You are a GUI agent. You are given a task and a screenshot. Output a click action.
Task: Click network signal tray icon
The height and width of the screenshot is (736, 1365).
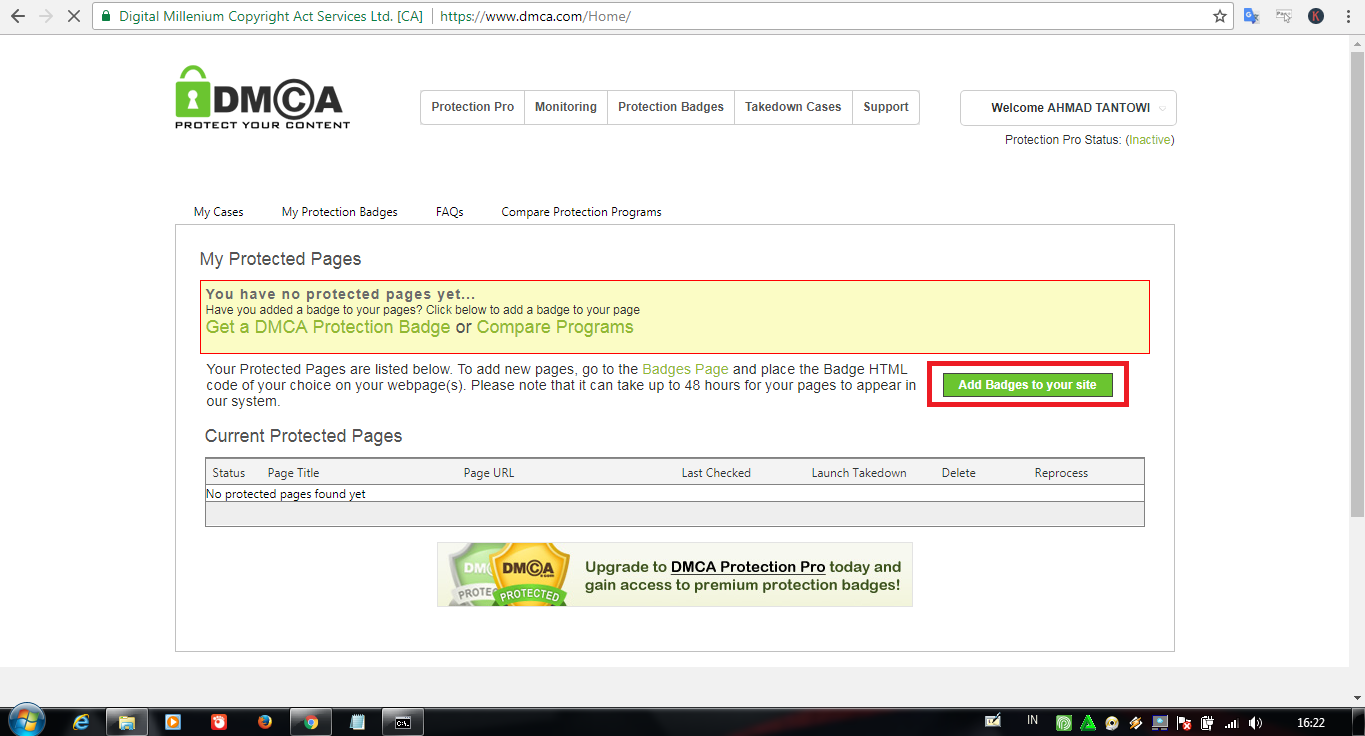pos(1231,723)
